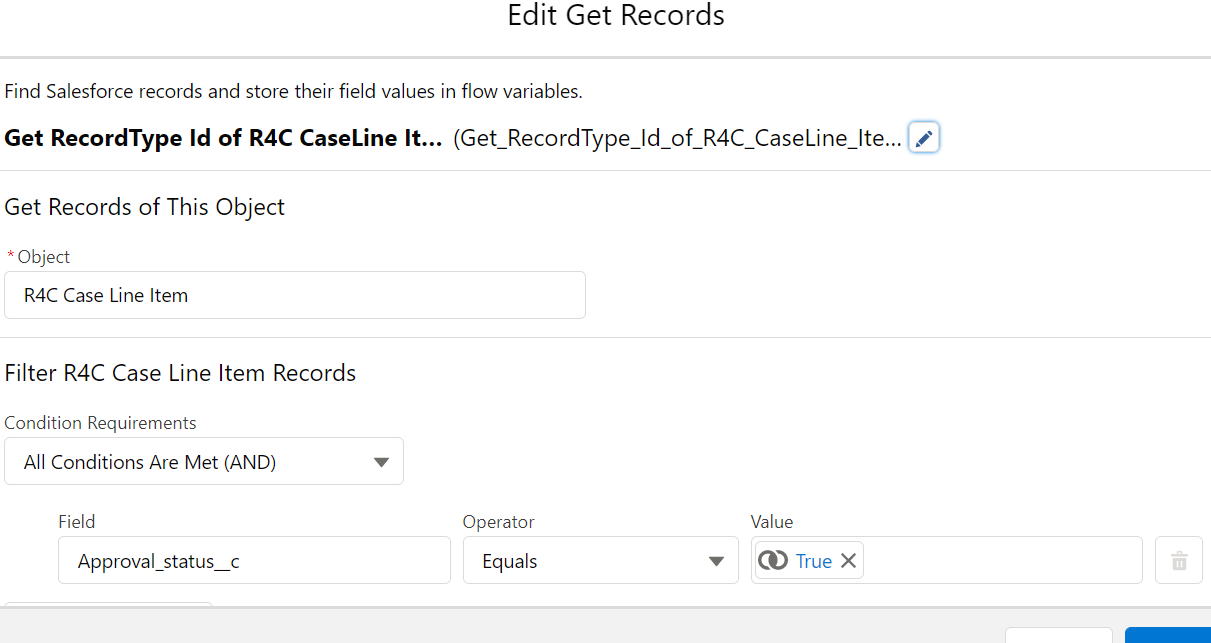Delete the Approval_status__c condition row via trash icon
Screen dimensions: 1211x643
(1179, 561)
